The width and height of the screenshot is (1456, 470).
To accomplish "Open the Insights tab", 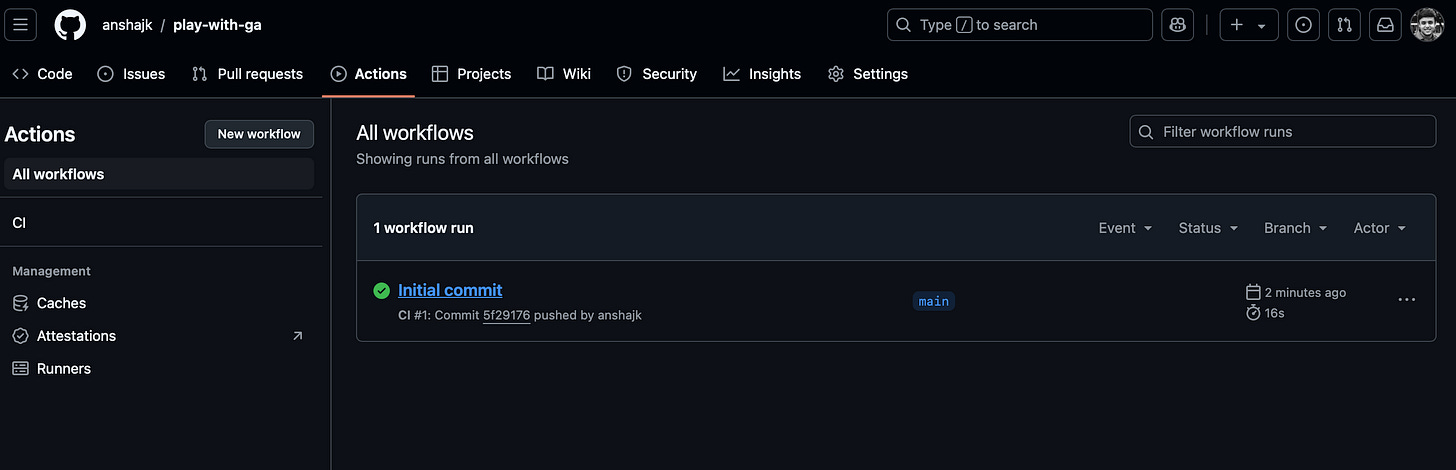I will pyautogui.click(x=762, y=74).
